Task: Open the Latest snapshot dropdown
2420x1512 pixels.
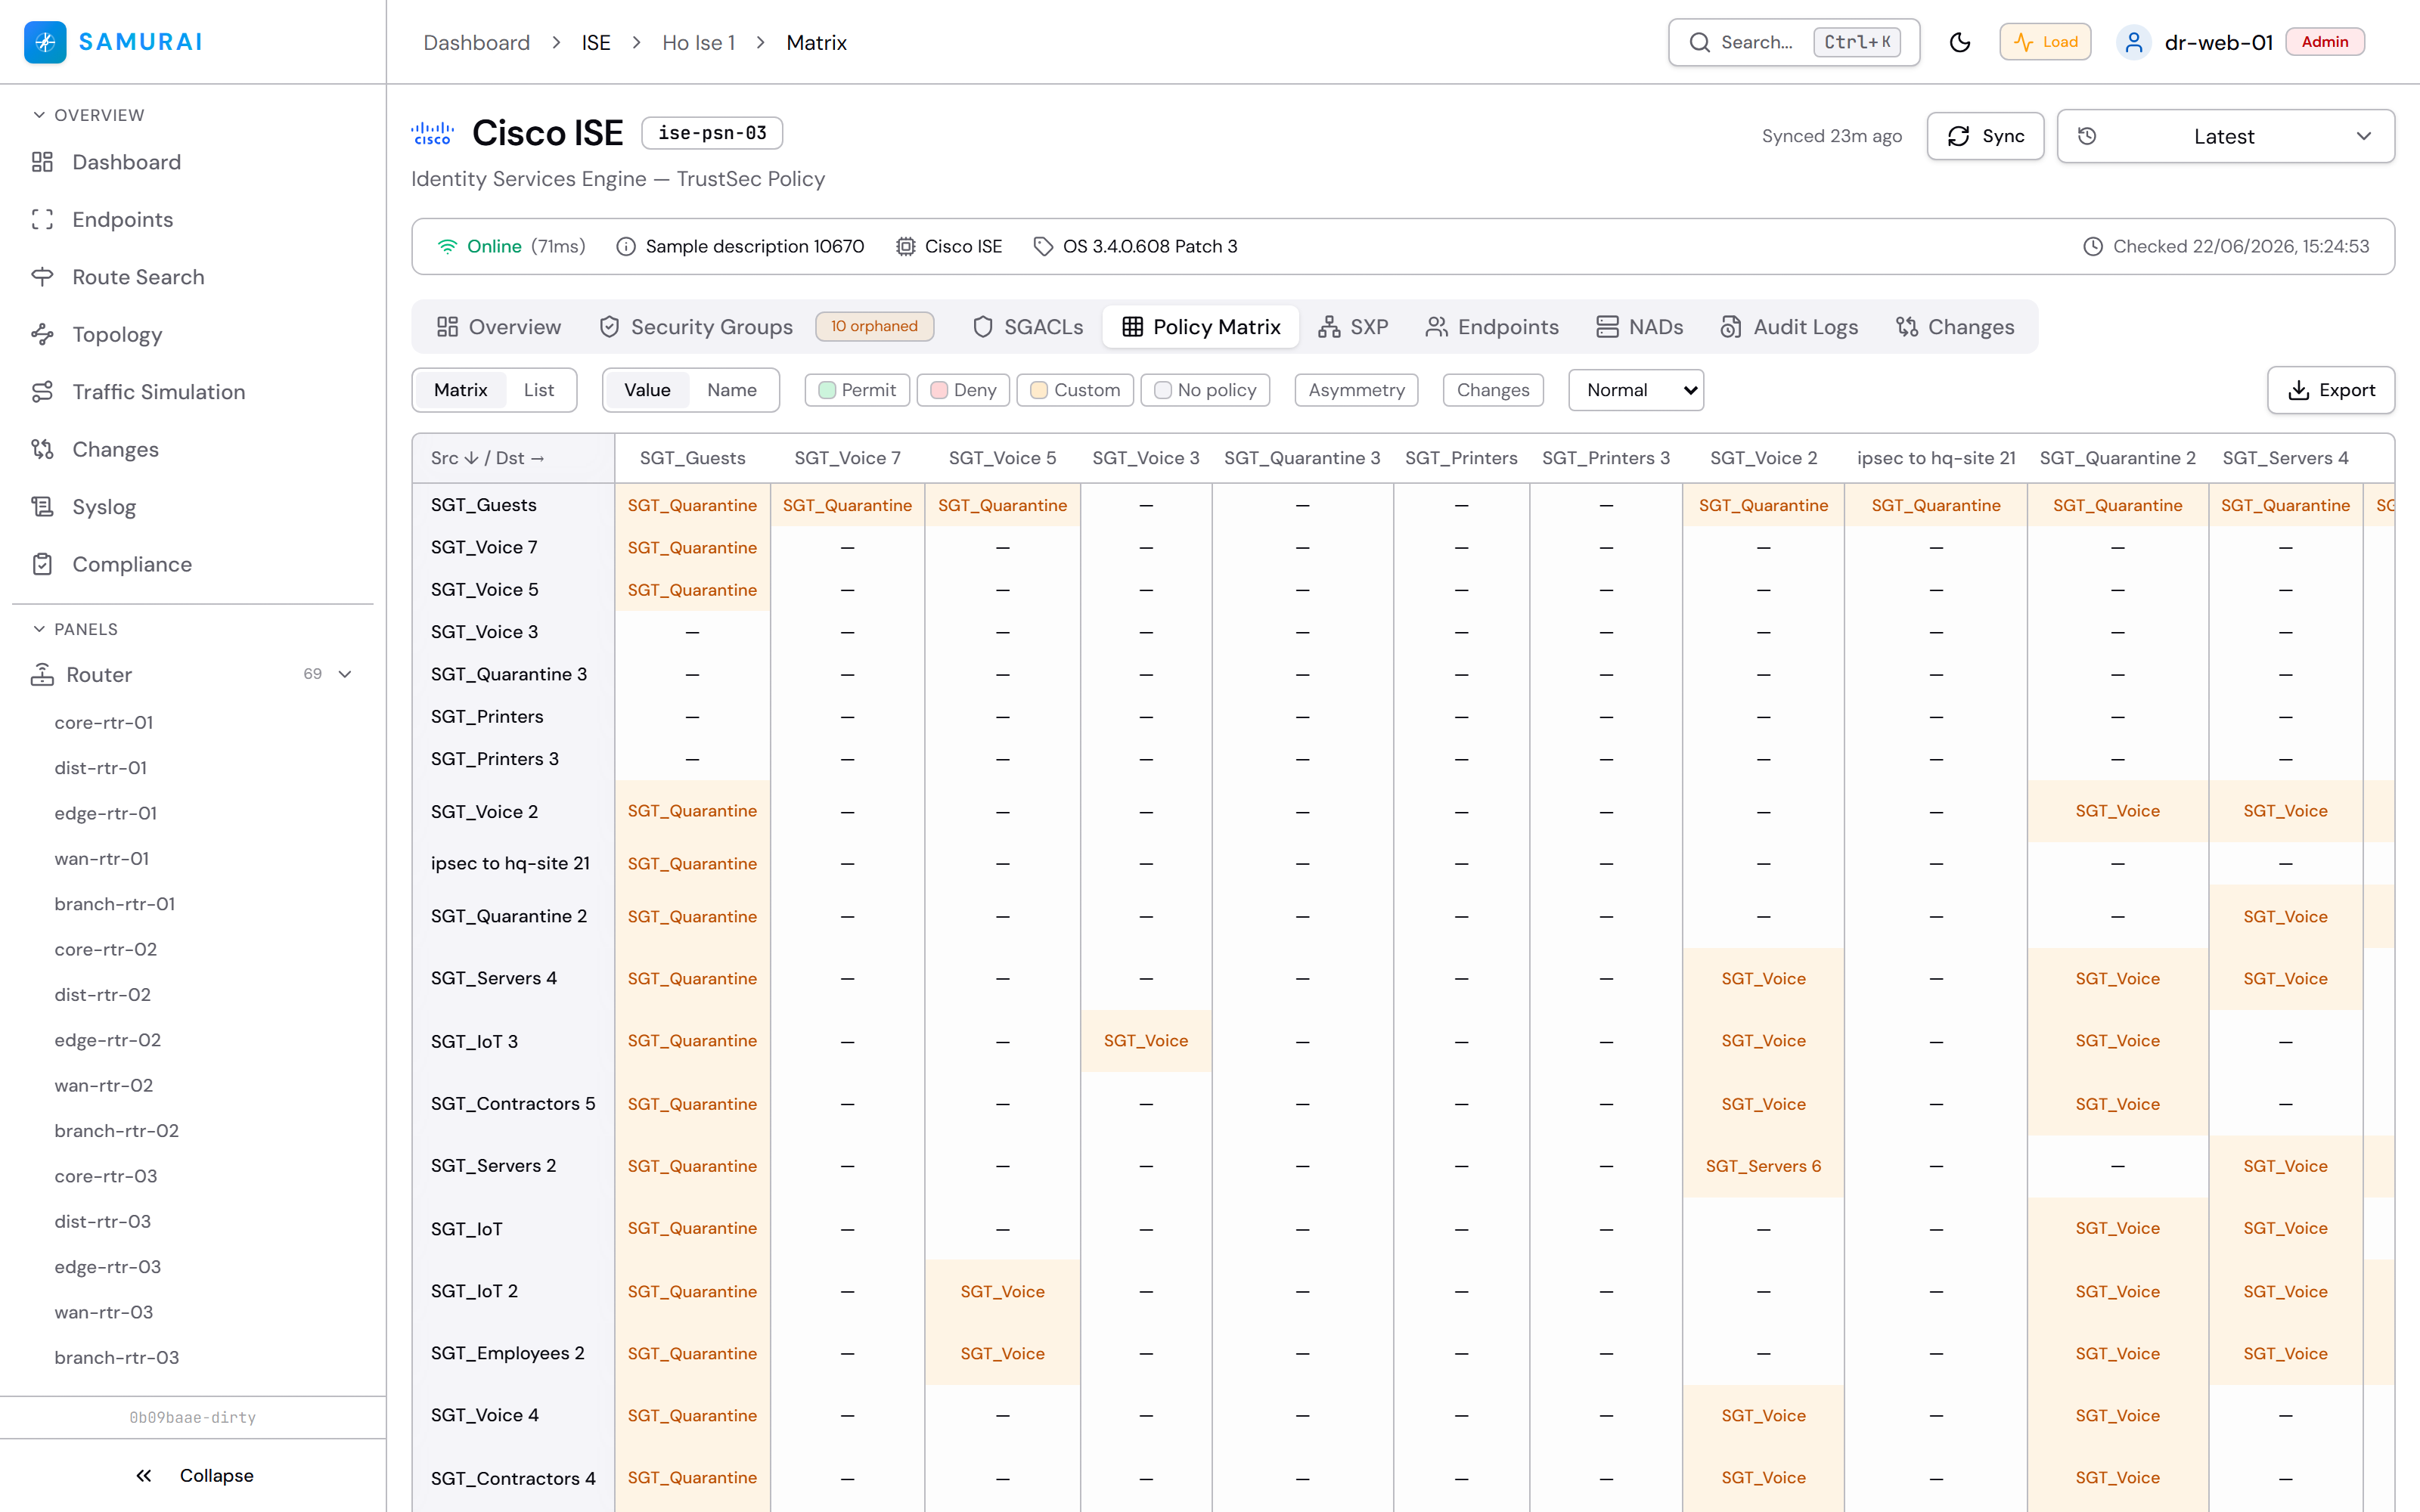Action: coord(2225,136)
